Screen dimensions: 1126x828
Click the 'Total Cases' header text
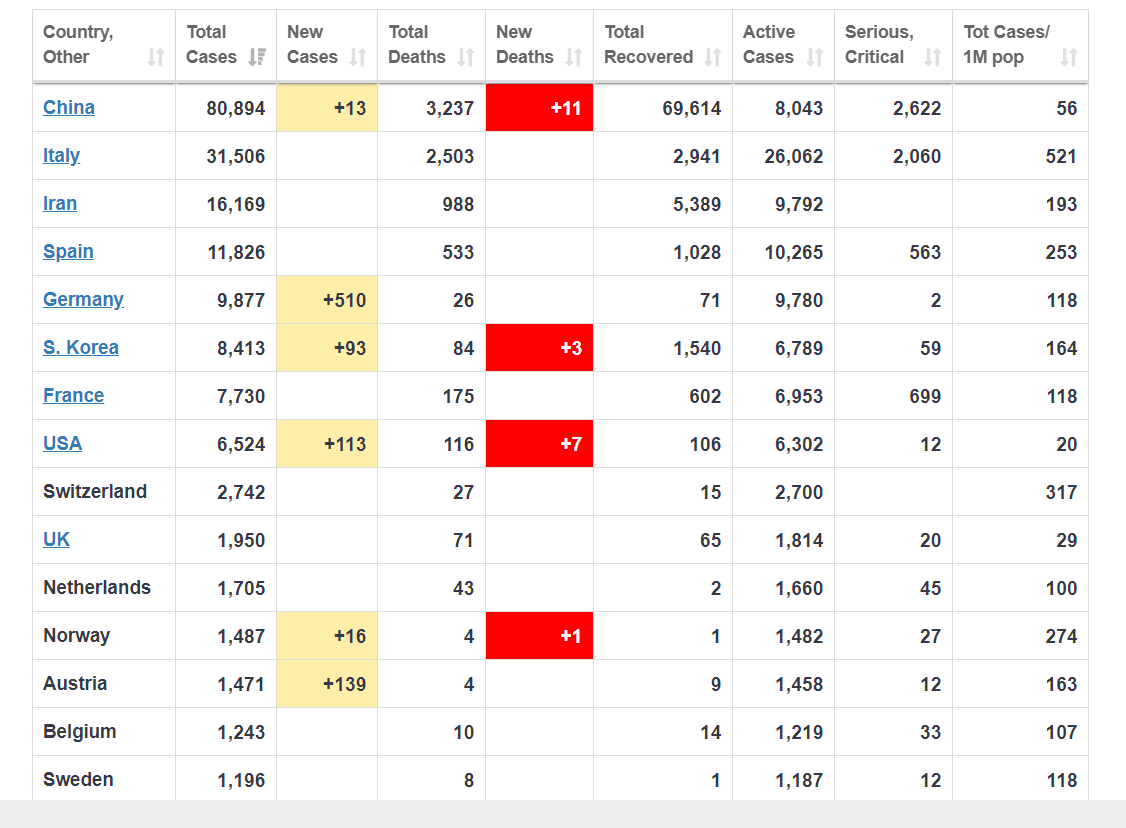(211, 45)
